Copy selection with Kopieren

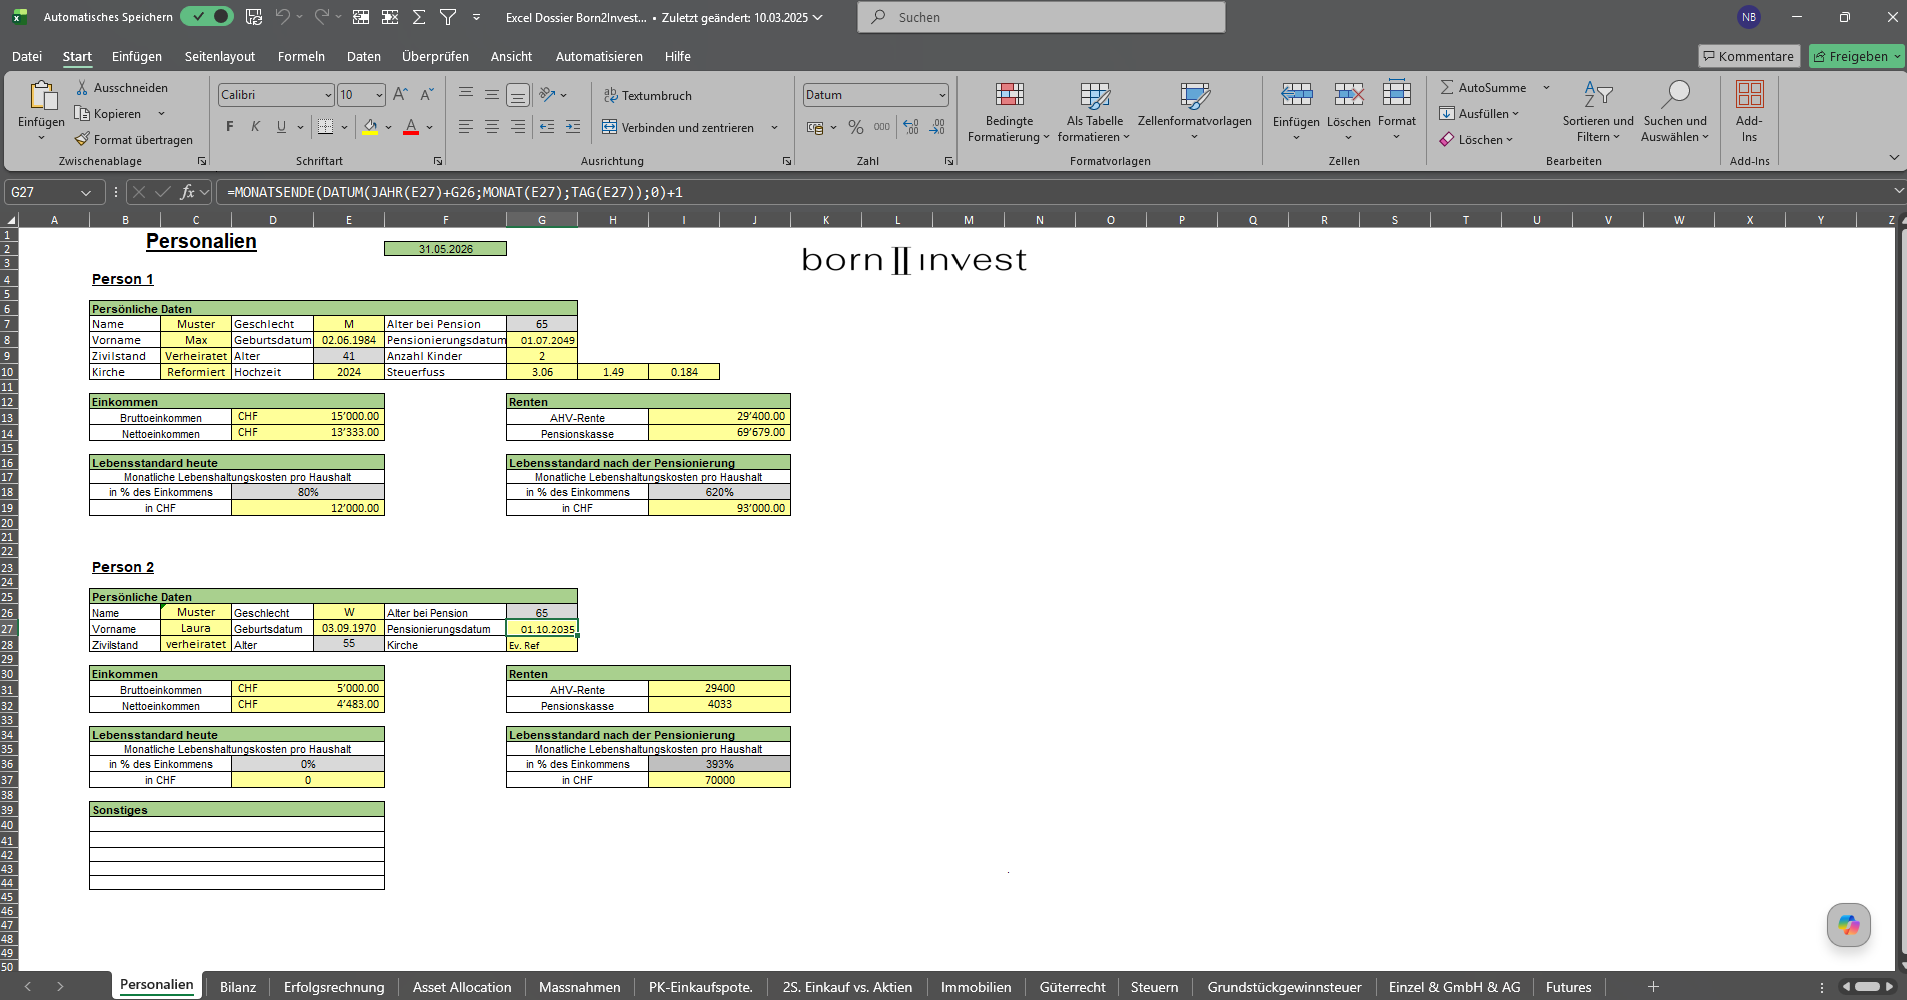tap(109, 114)
